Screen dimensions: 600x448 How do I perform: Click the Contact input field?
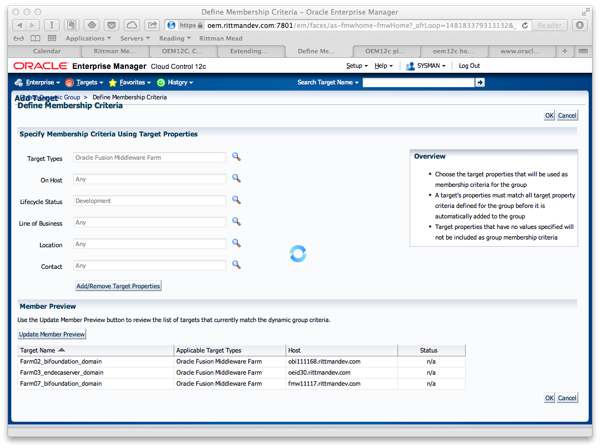tap(150, 266)
